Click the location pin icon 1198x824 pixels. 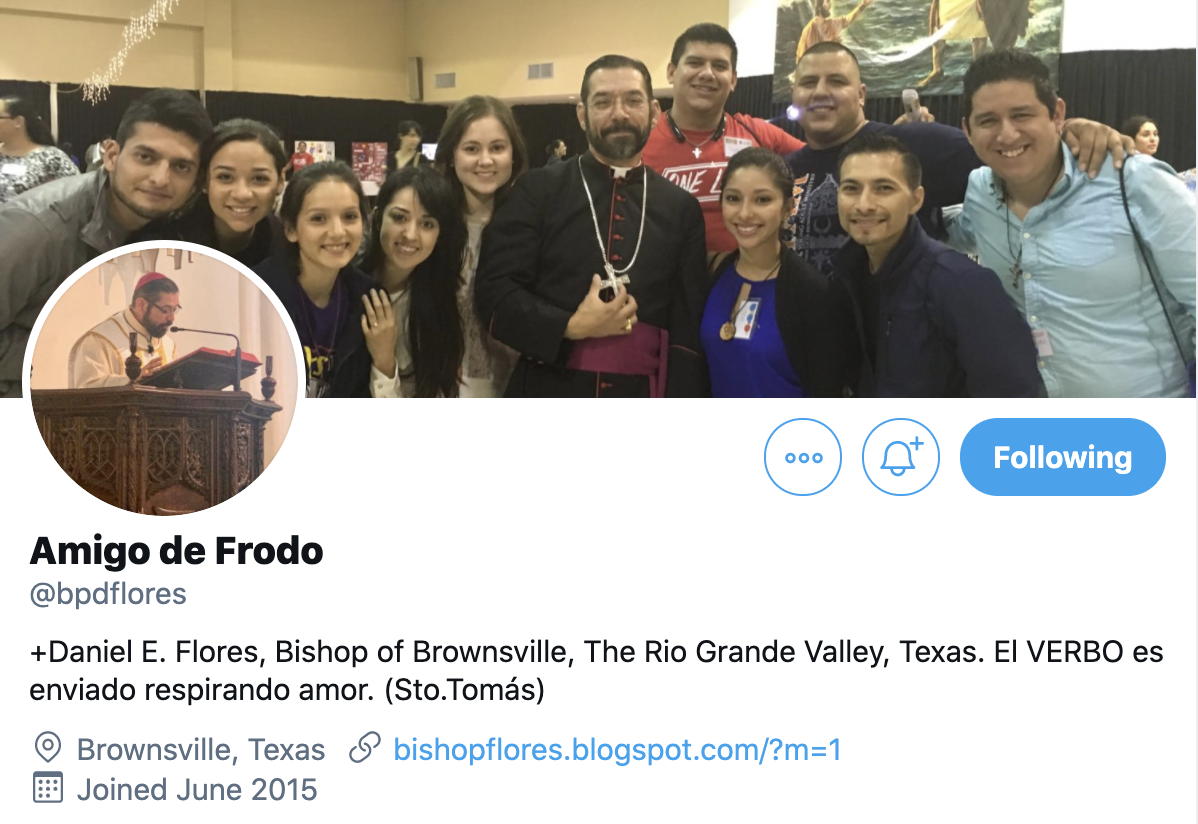tap(48, 748)
